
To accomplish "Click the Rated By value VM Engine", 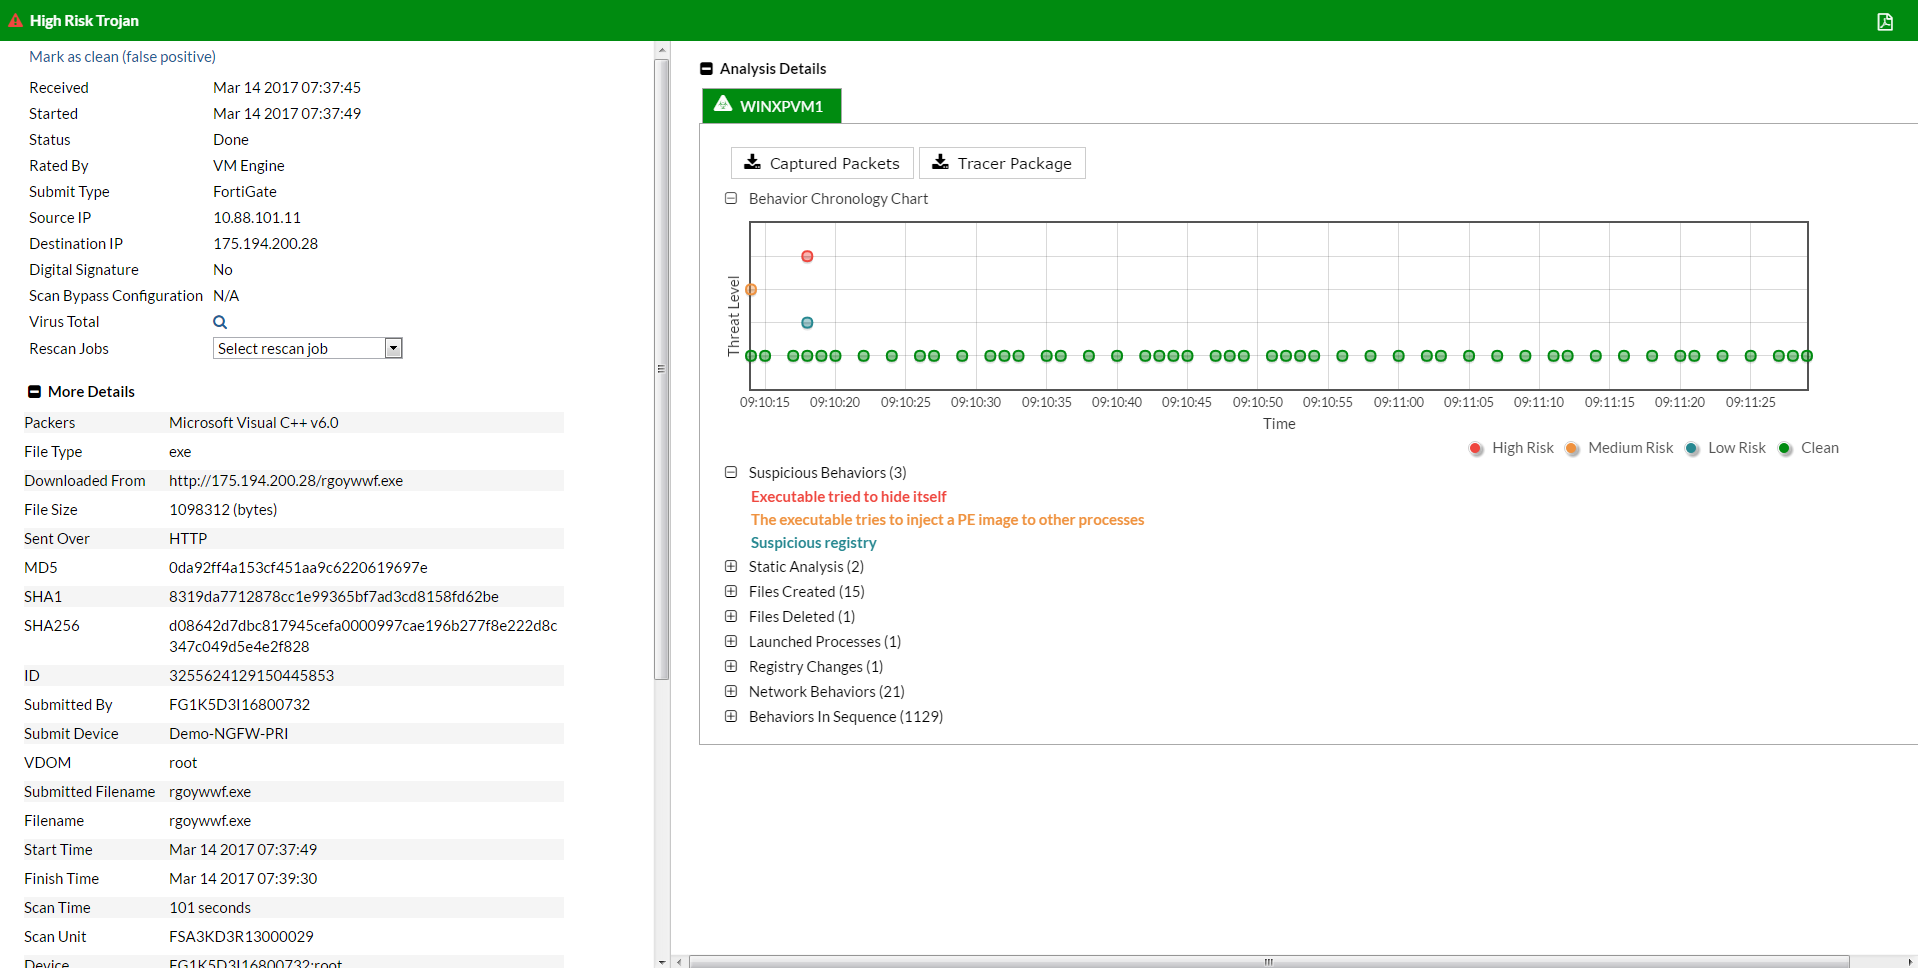I will click(x=249, y=166).
